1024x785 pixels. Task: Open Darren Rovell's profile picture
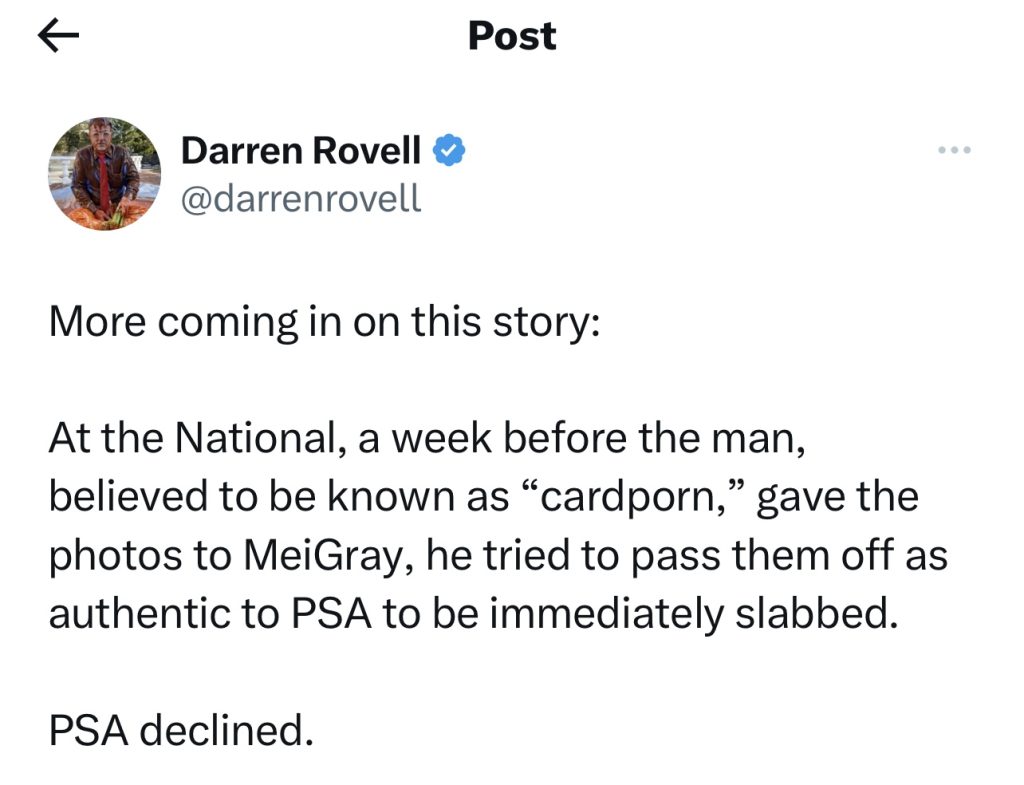point(104,174)
